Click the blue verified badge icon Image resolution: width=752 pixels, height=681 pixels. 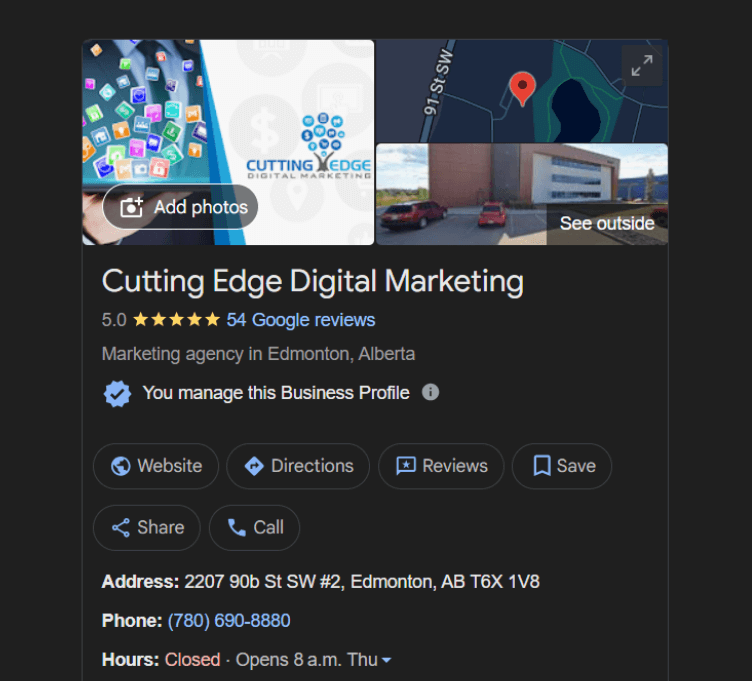point(118,393)
